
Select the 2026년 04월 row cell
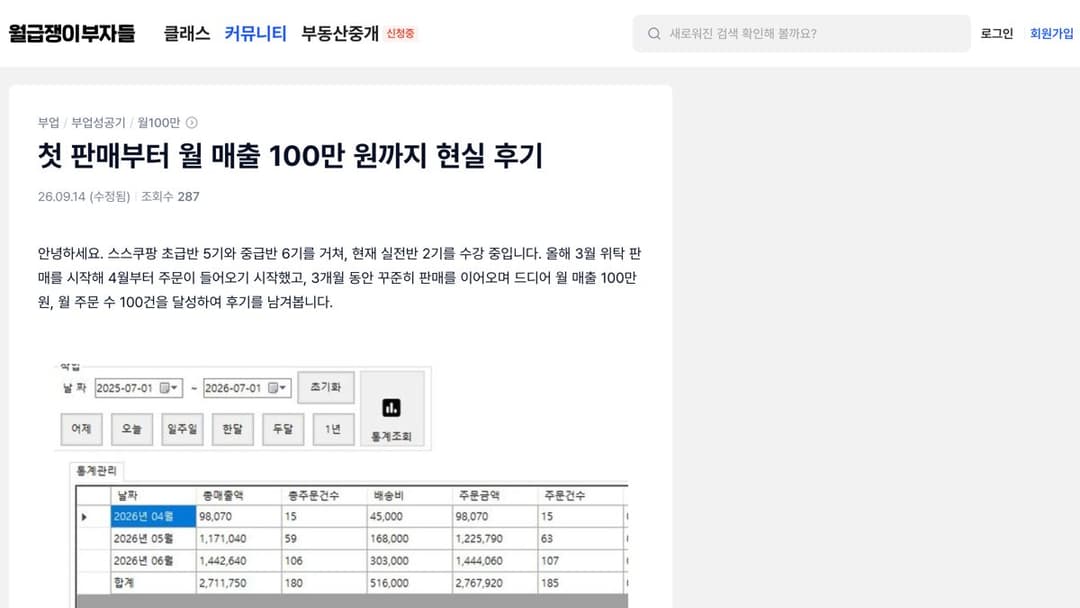[153, 516]
